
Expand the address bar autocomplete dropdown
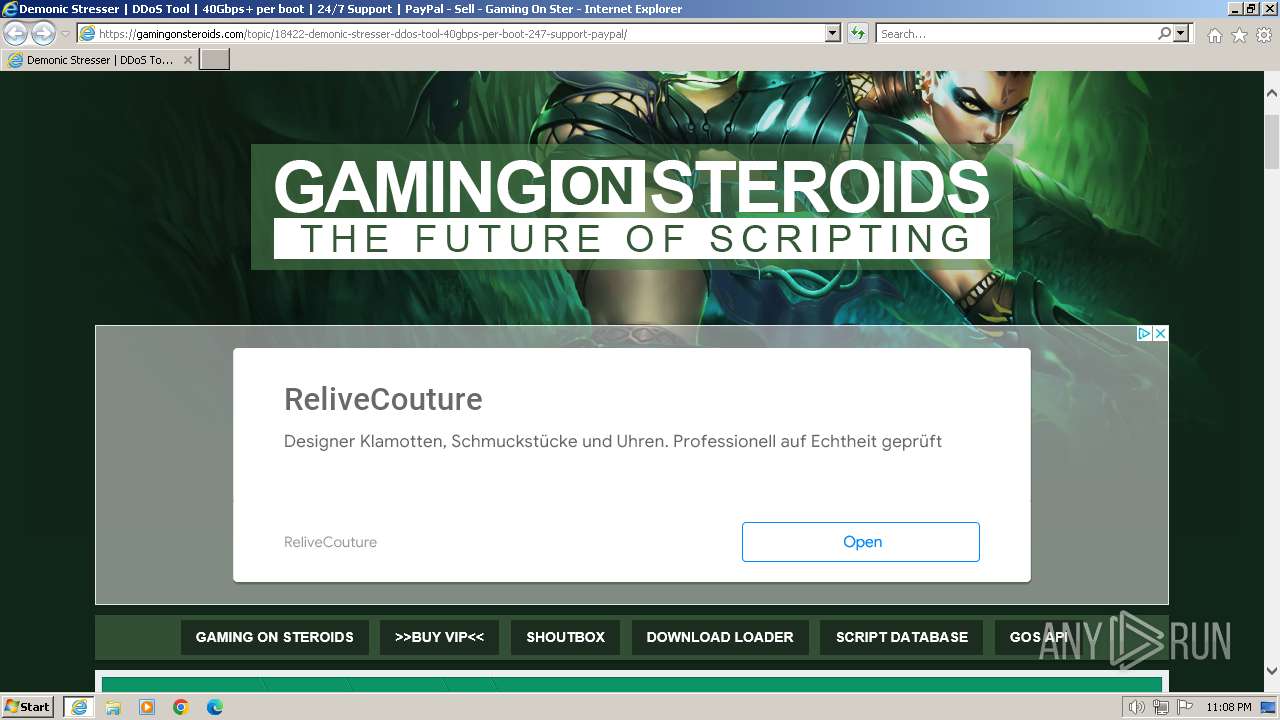pos(833,34)
